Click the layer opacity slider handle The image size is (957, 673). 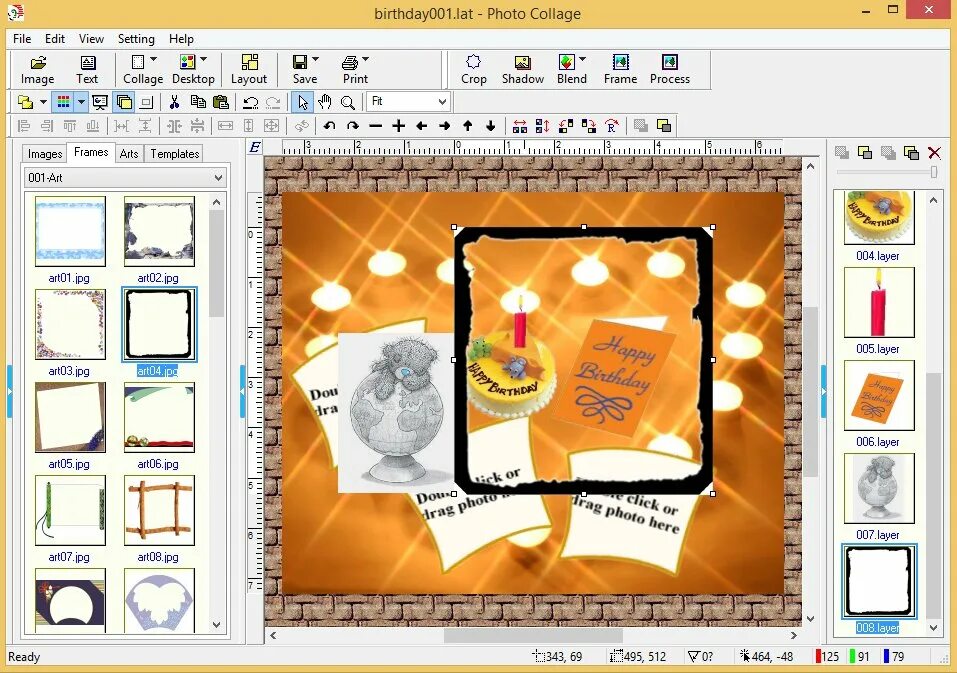934,172
